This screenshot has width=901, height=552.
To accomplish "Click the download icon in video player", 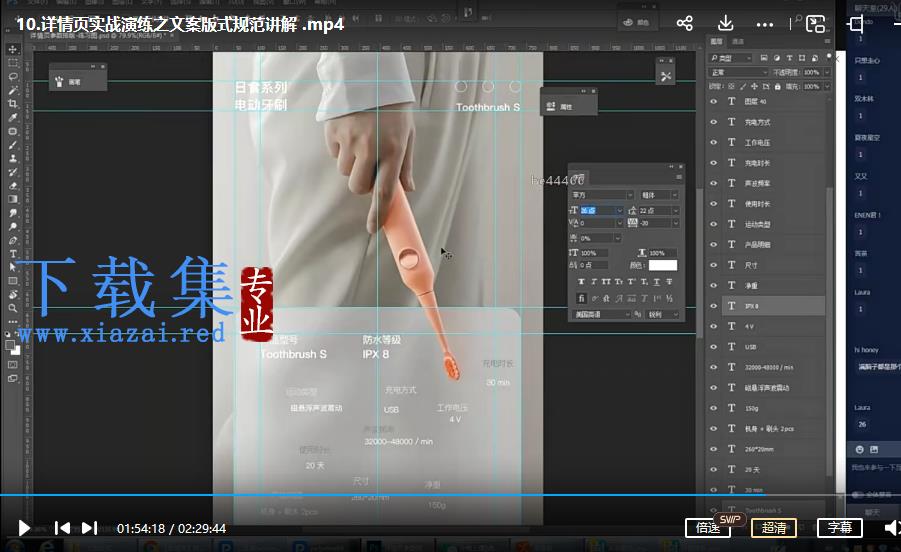I will pos(726,24).
